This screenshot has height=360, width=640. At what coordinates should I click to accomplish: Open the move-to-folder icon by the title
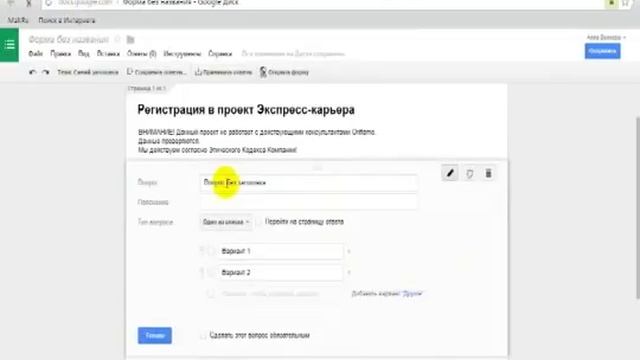coord(131,40)
